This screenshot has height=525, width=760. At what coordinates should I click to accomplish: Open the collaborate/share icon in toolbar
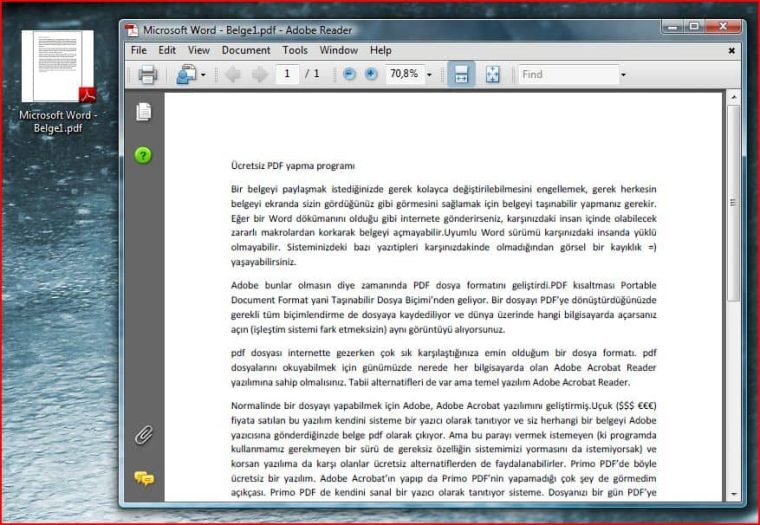point(187,75)
